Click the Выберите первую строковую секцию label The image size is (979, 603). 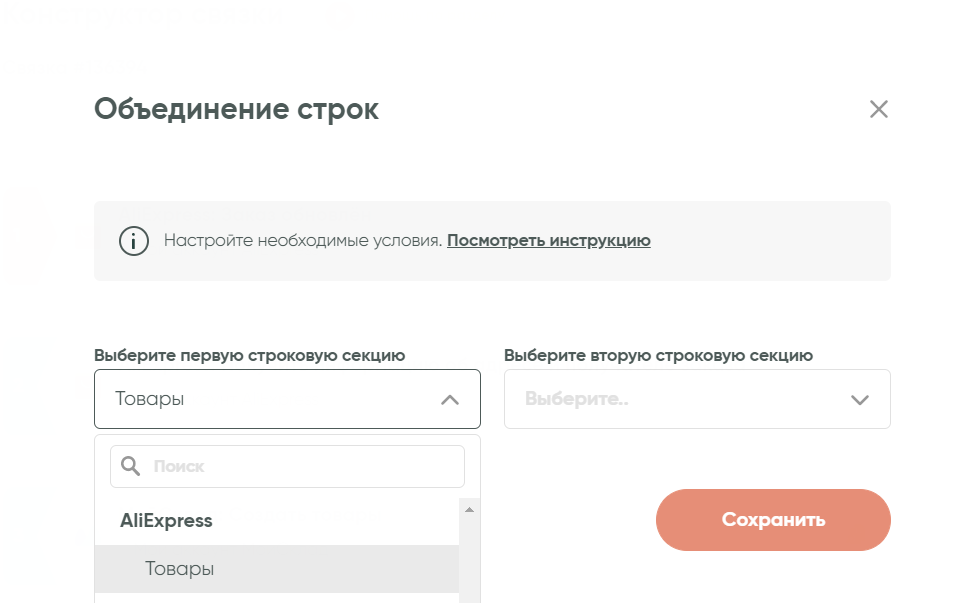click(x=249, y=355)
